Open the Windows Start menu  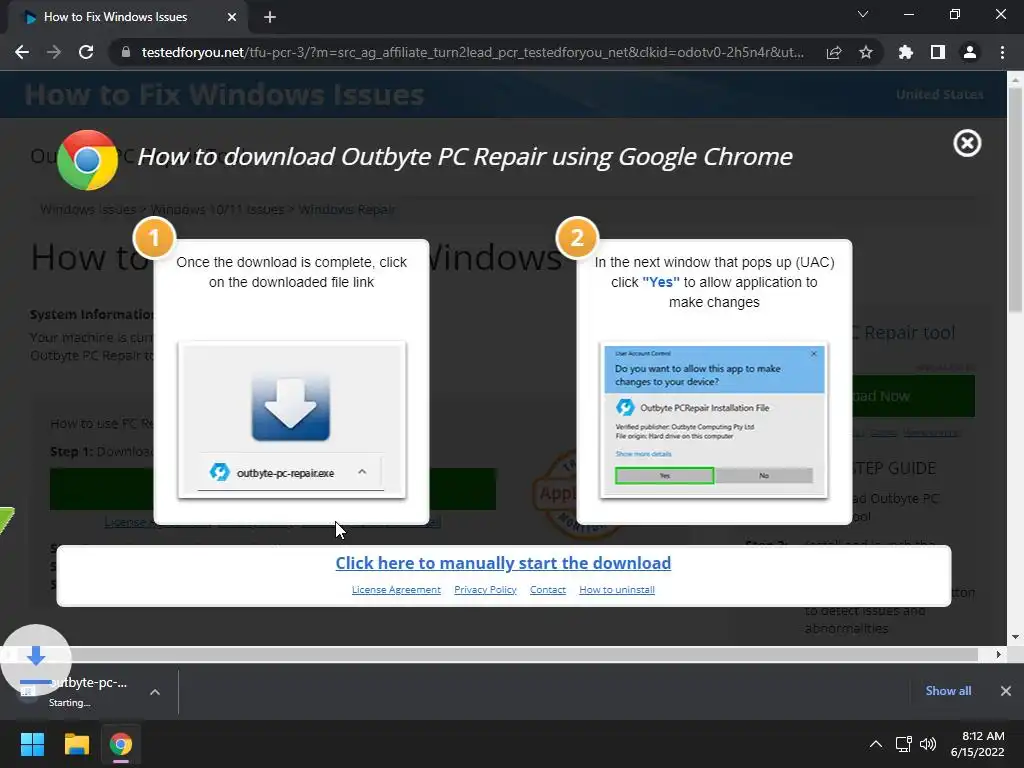(x=32, y=744)
